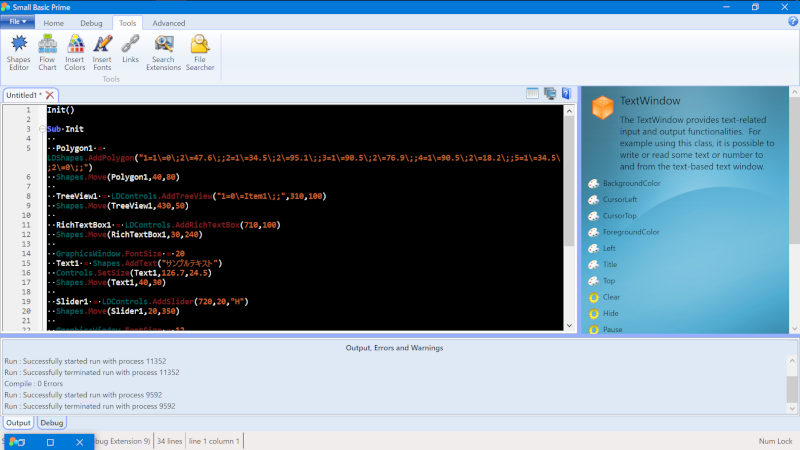Place cursor in Init() code line 1
Screen dimensions: 800x450
[x=61, y=110]
